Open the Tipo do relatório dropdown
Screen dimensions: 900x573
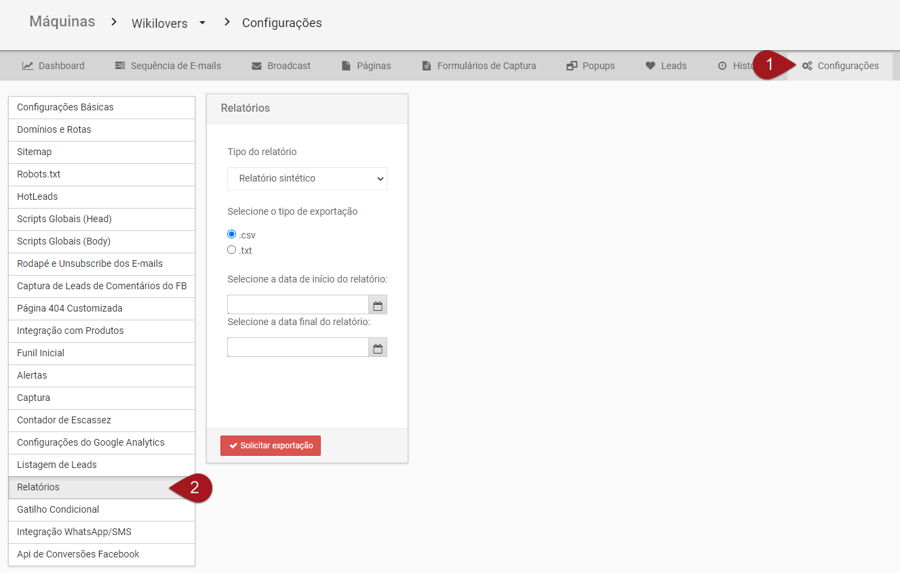tap(307, 178)
